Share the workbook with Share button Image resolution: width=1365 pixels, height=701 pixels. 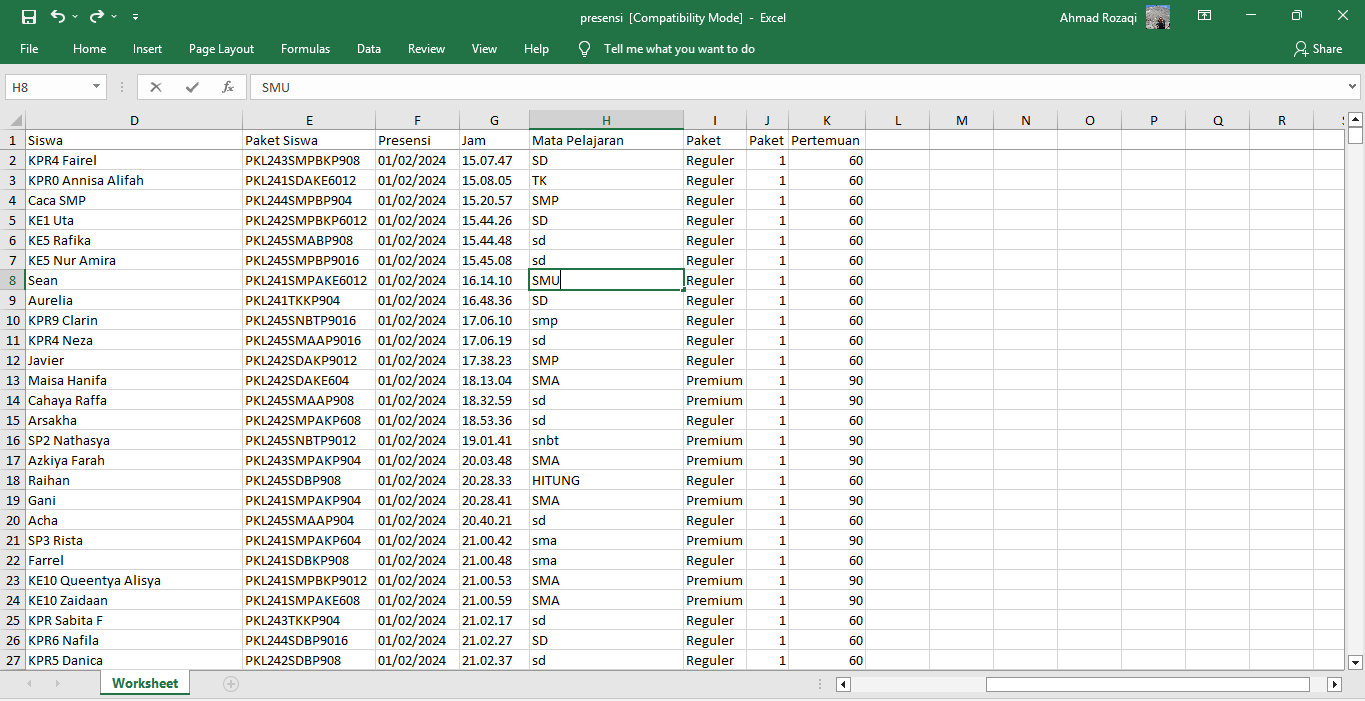[x=1317, y=49]
